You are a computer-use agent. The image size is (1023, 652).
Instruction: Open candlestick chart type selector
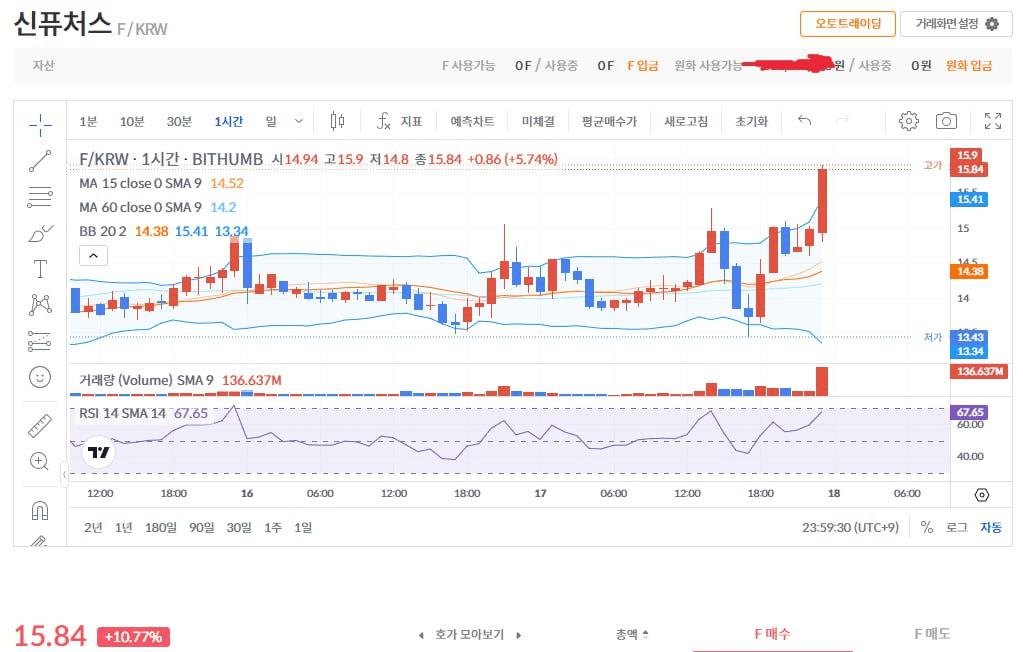tap(337, 121)
